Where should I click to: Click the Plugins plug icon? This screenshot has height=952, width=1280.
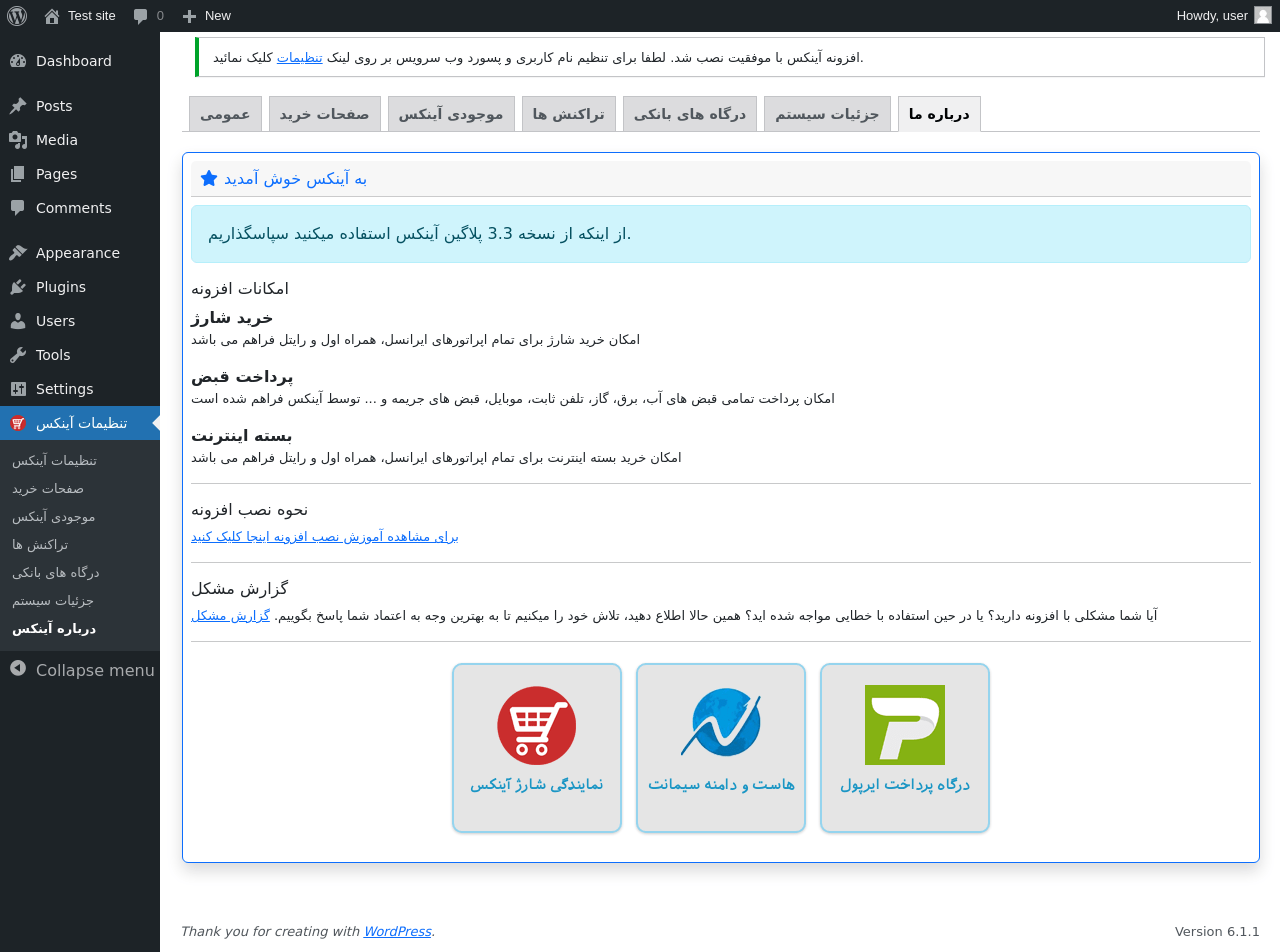[x=18, y=287]
